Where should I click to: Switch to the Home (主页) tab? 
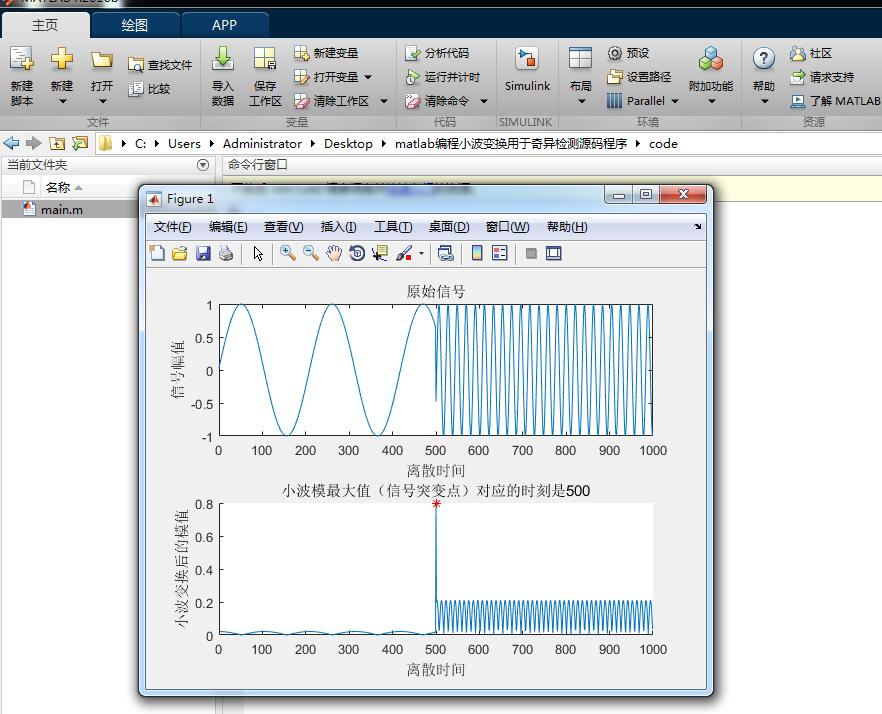(45, 25)
